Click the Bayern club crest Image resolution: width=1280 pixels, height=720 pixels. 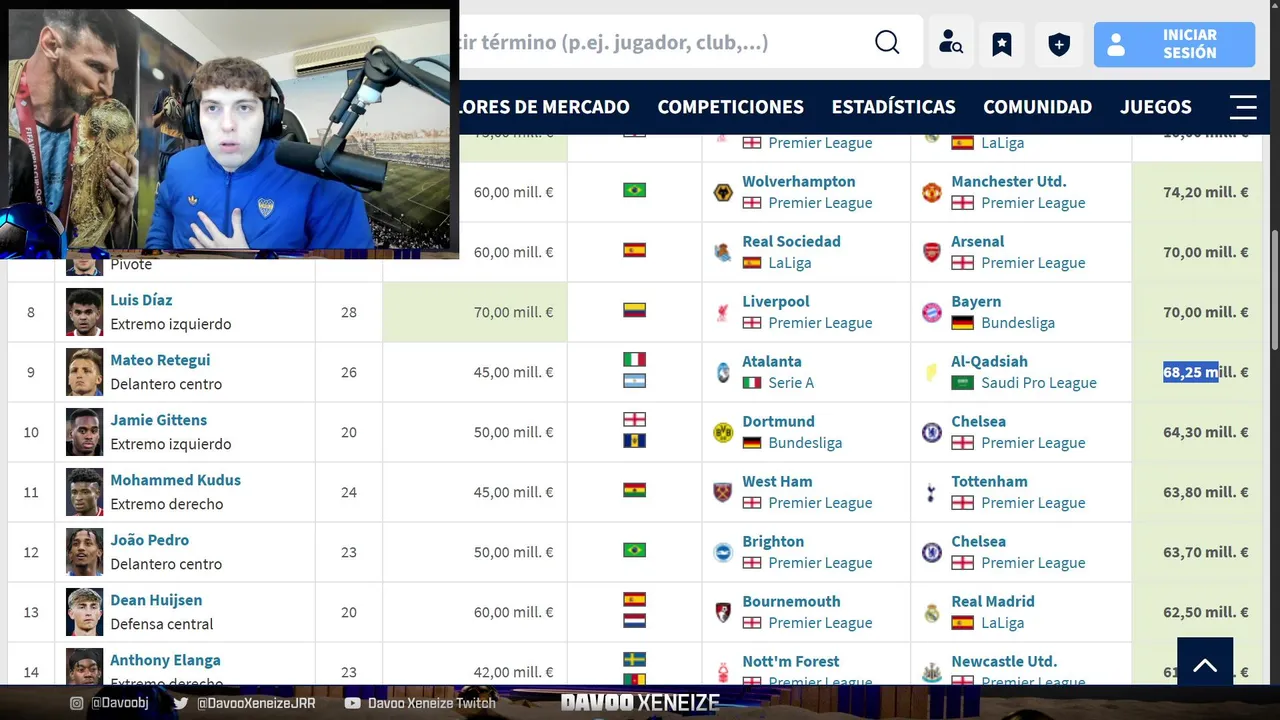click(932, 312)
